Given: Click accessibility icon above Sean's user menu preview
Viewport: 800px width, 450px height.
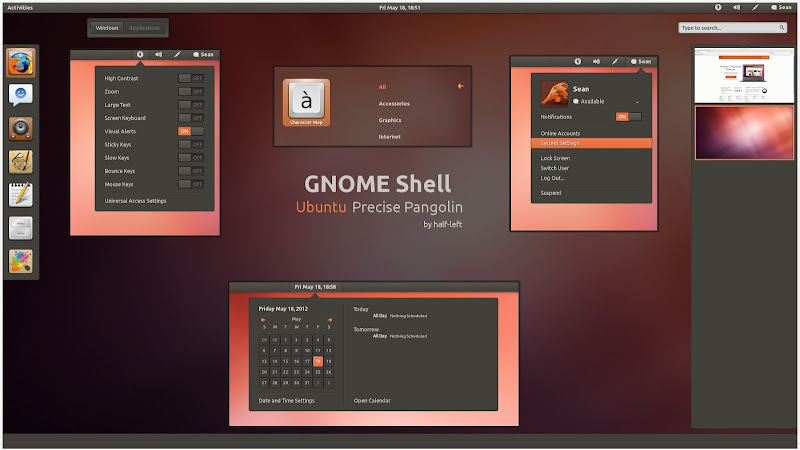Looking at the screenshot, I should [x=578, y=61].
